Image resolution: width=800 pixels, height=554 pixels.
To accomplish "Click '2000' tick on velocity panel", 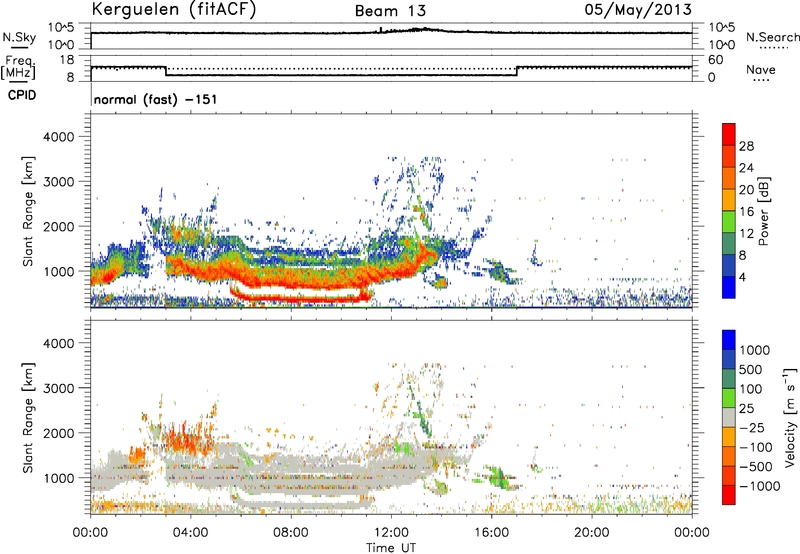I will coord(59,433).
